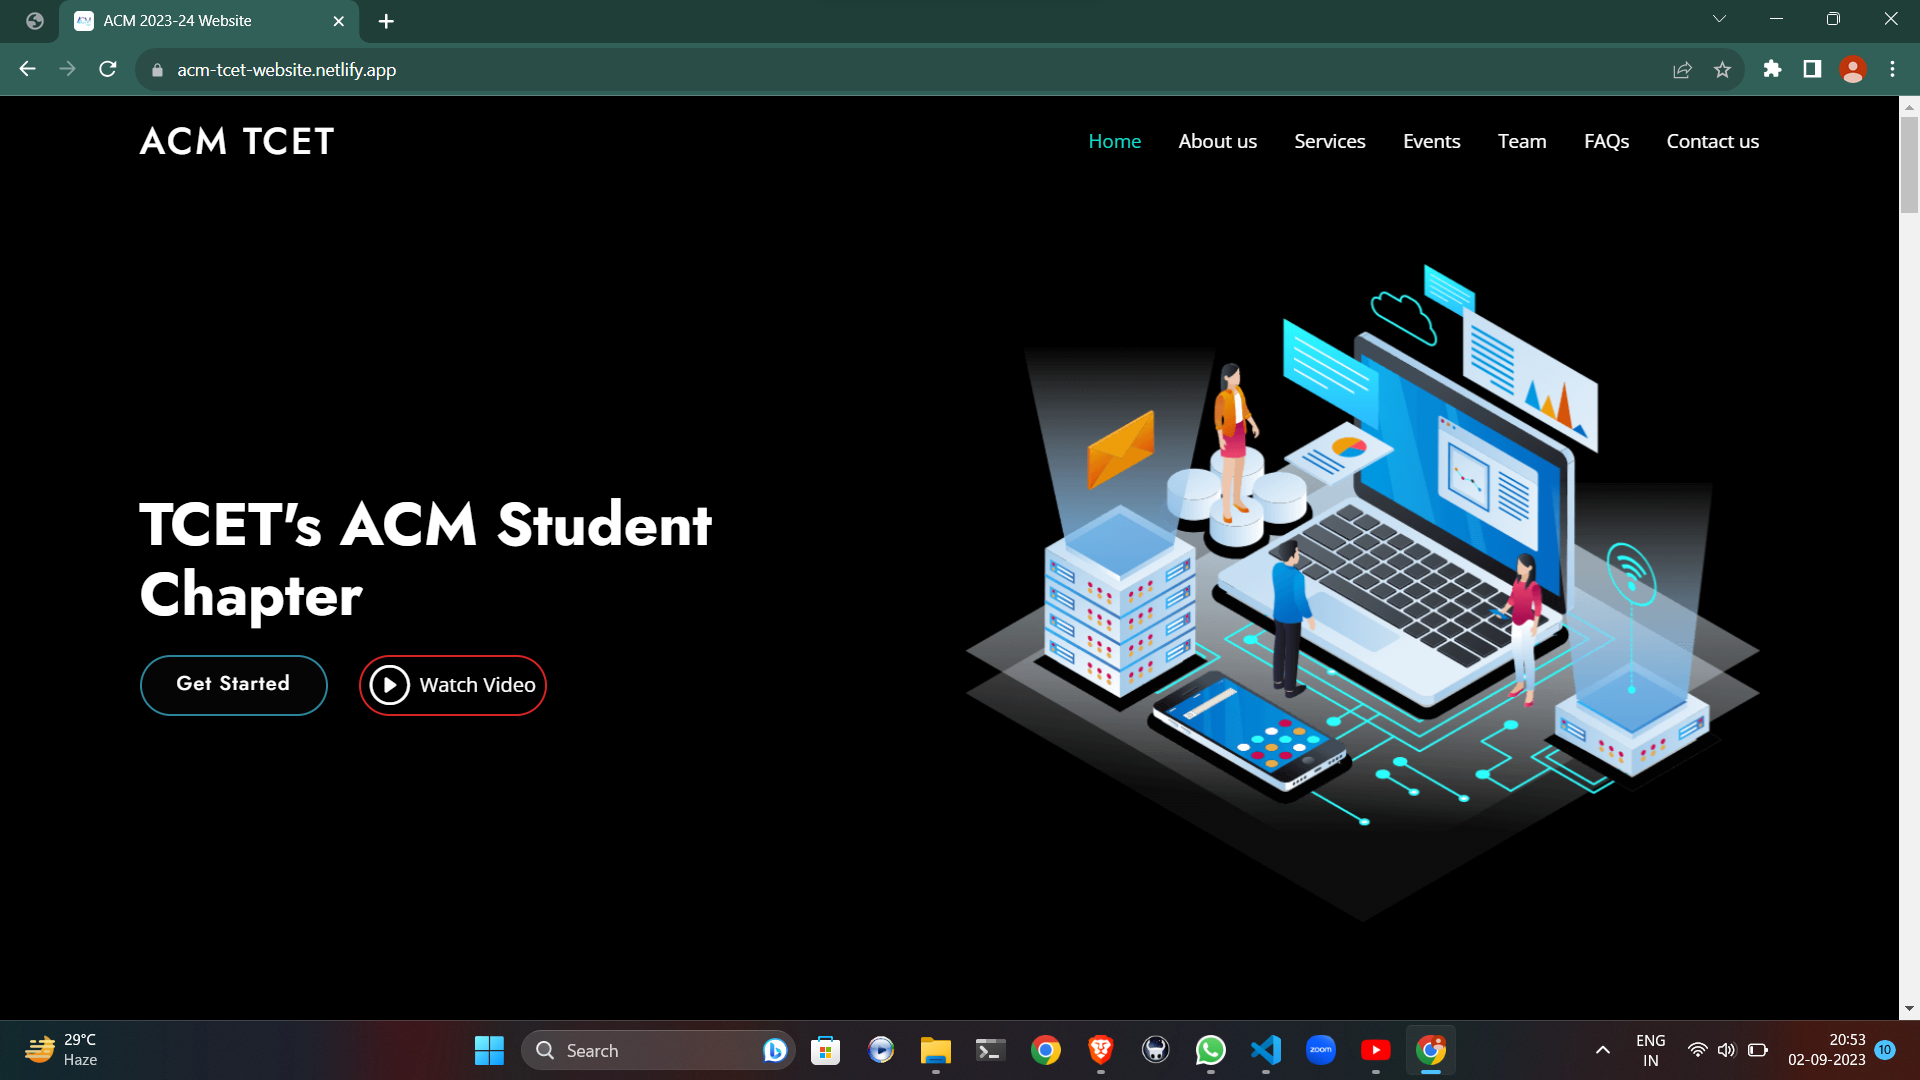
Task: Launch Visual Studio Code from the taskbar
Action: coord(1265,1051)
